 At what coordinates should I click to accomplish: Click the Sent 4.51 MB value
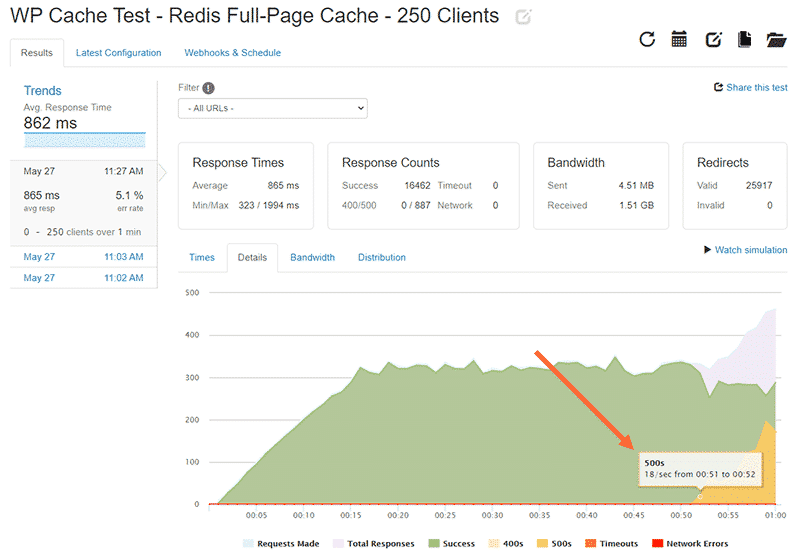636,185
